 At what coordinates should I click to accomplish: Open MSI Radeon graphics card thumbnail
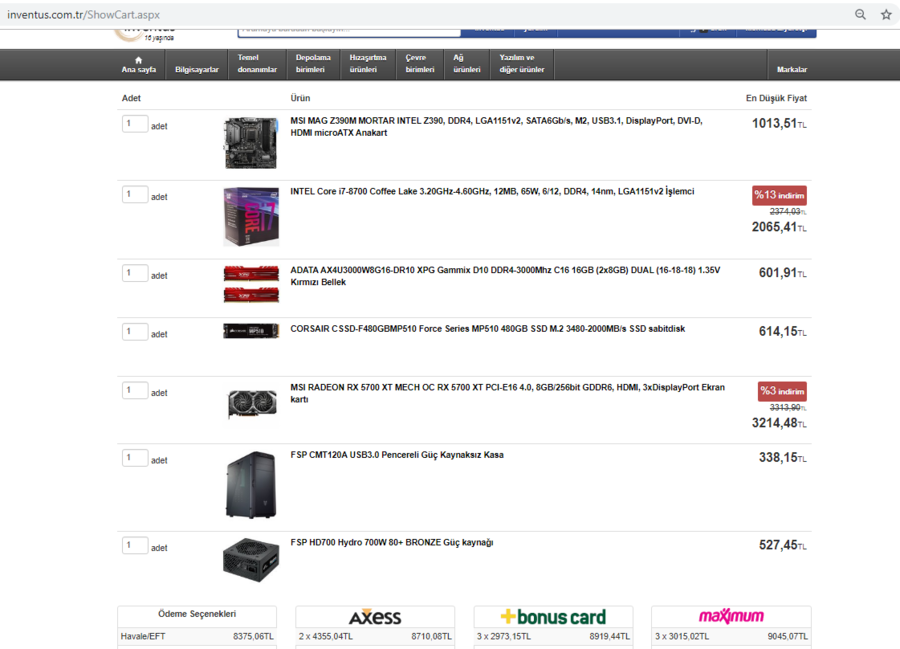point(252,403)
